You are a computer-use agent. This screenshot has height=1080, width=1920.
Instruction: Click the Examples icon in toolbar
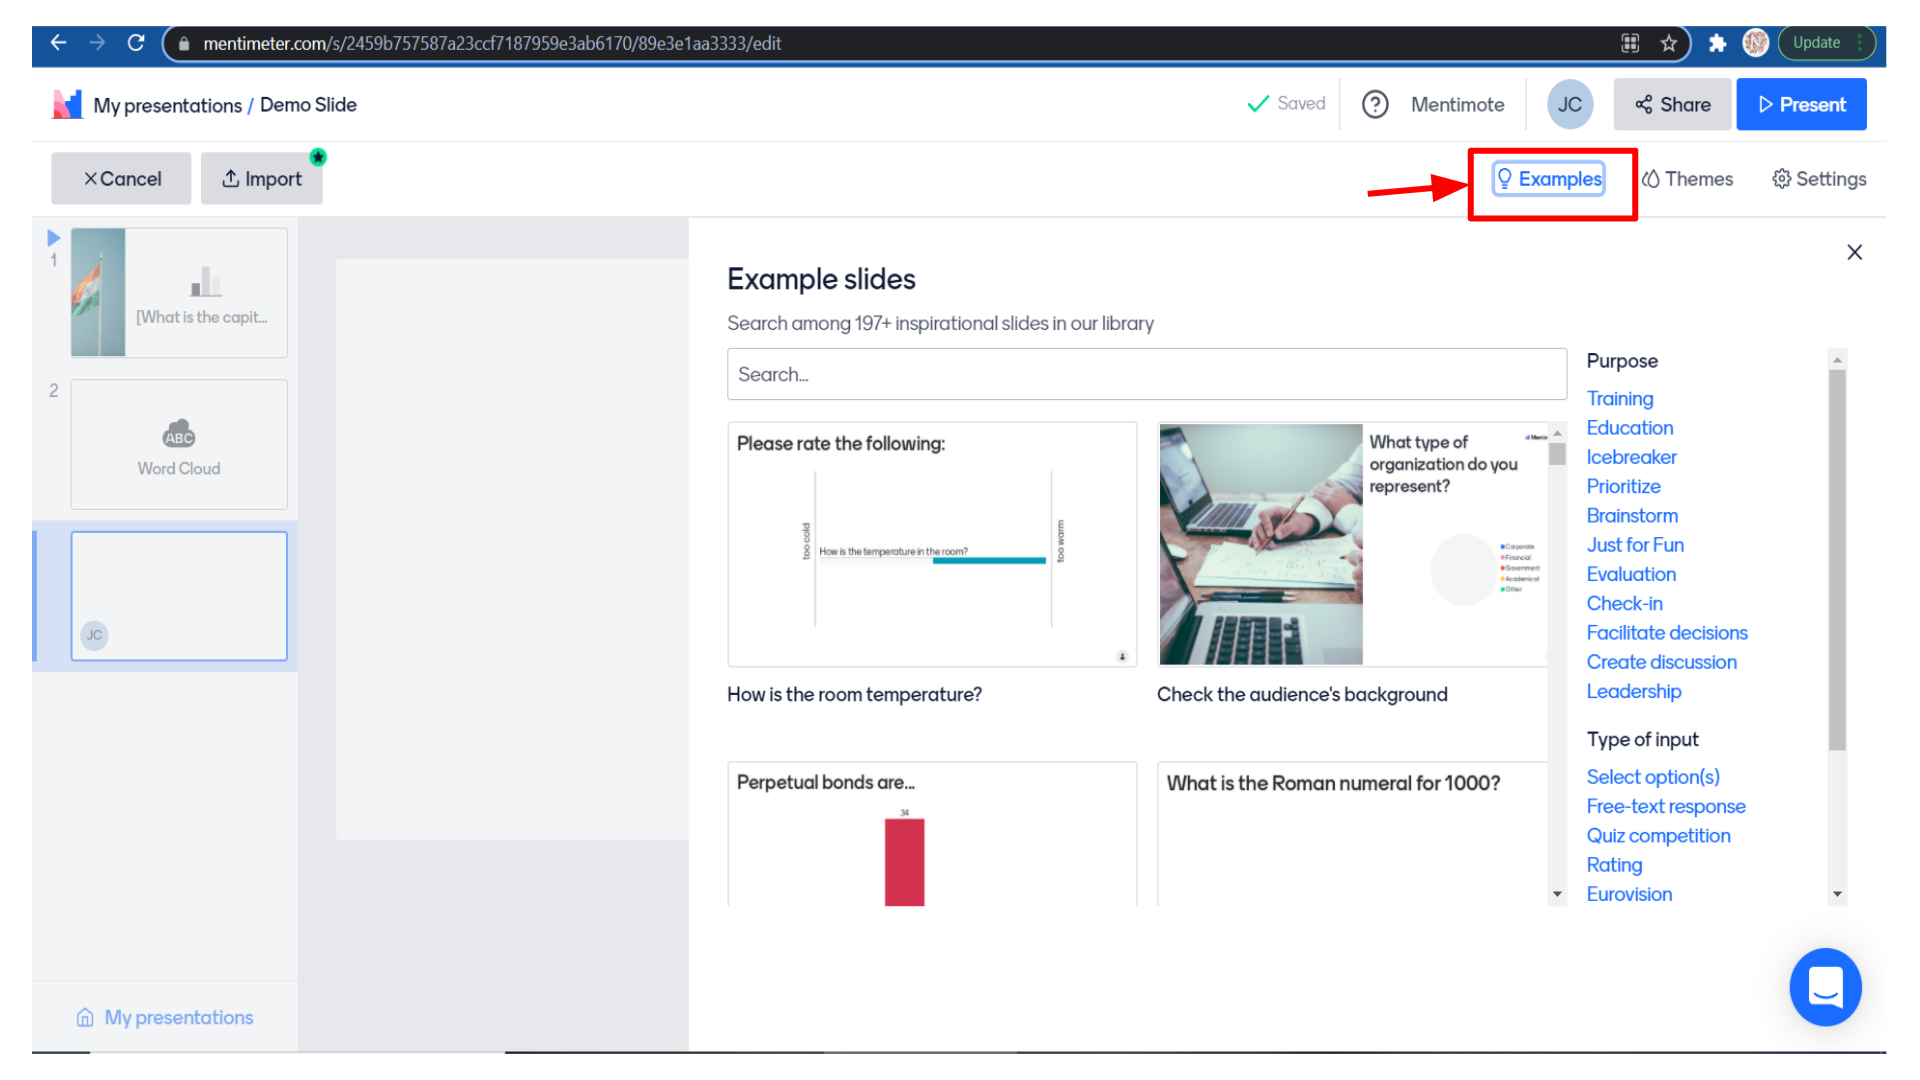tap(1549, 178)
